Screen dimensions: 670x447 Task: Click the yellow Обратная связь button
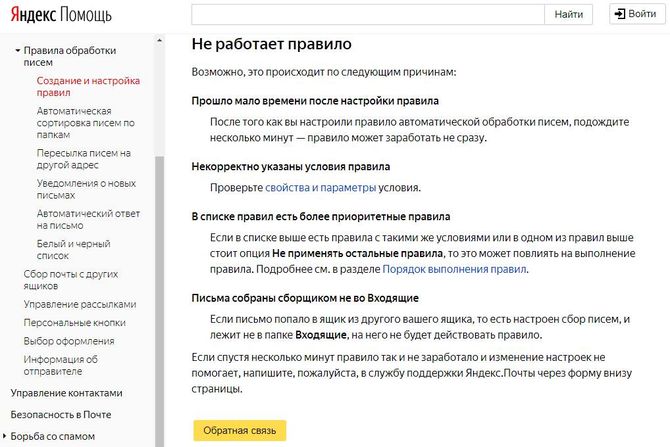(240, 430)
